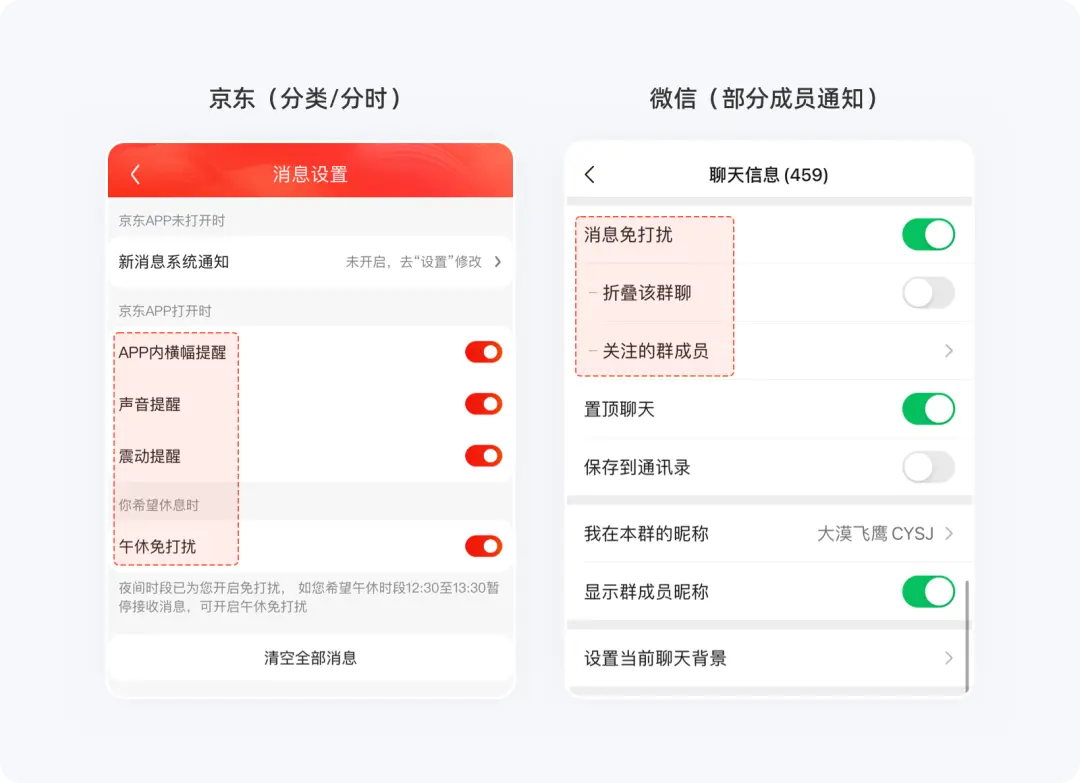Select 大漠飞鹰 CYSJ nickname value
This screenshot has height=783, width=1080.
(875, 534)
